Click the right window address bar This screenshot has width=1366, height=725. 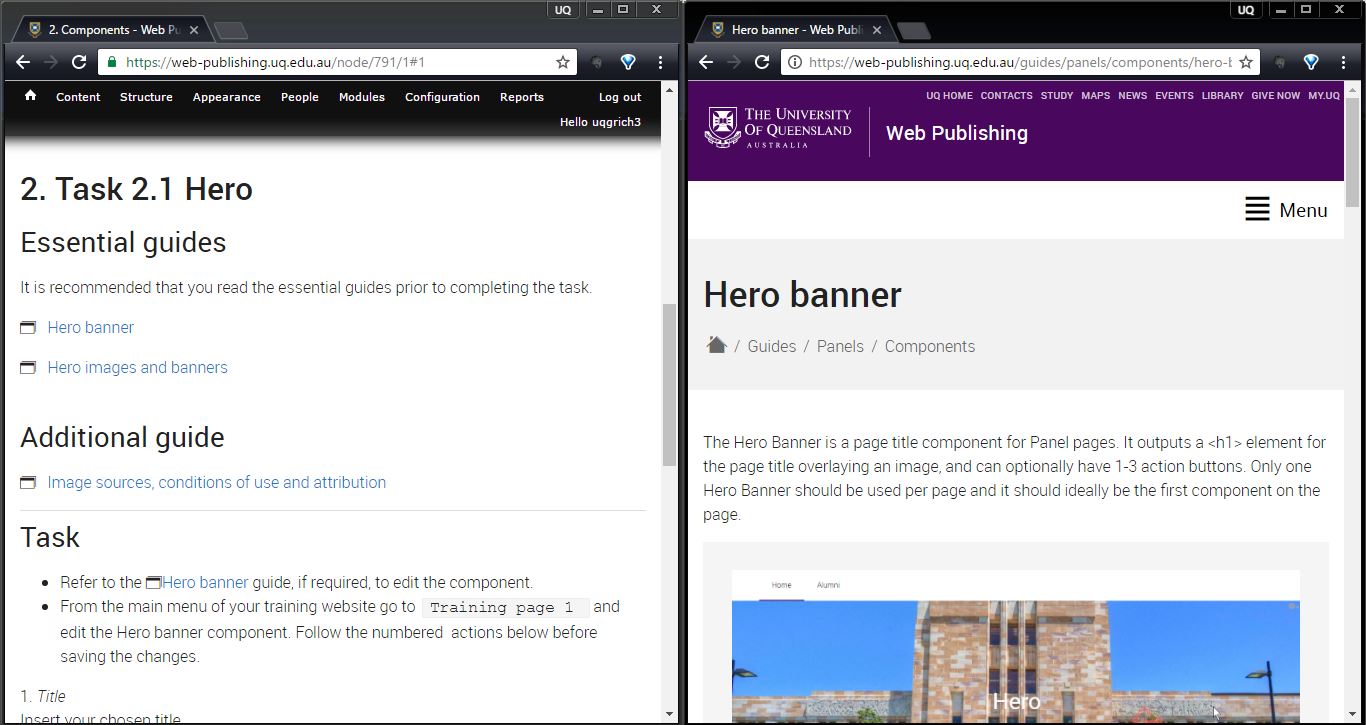click(1018, 62)
